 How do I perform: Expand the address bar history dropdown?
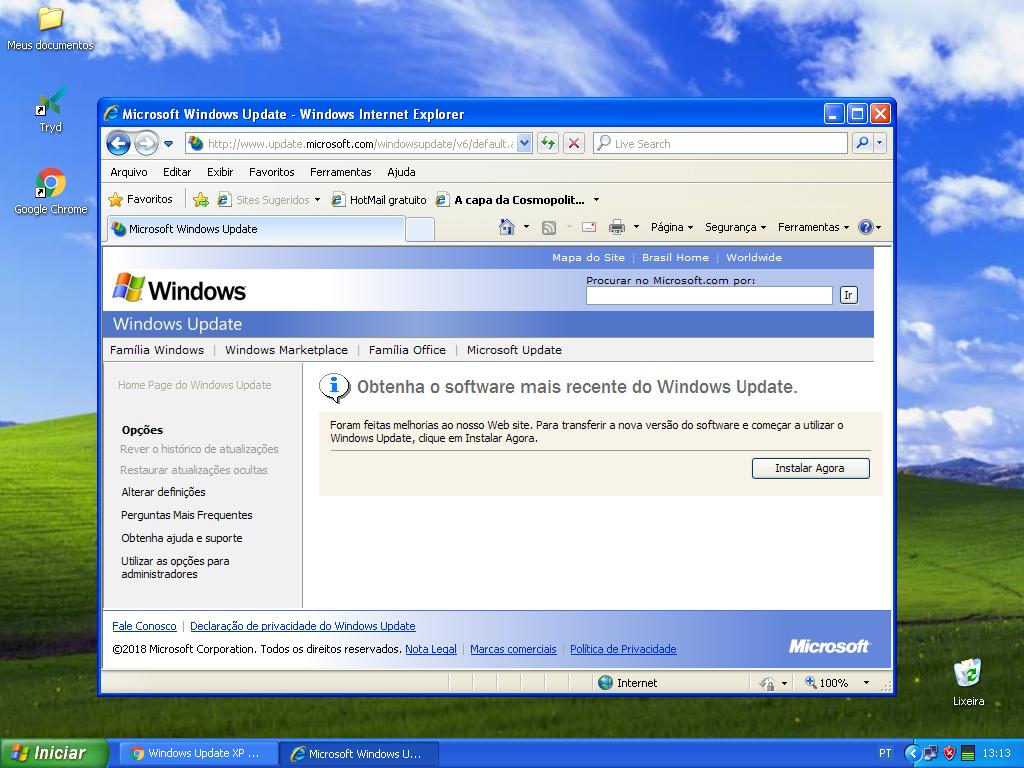coord(524,144)
